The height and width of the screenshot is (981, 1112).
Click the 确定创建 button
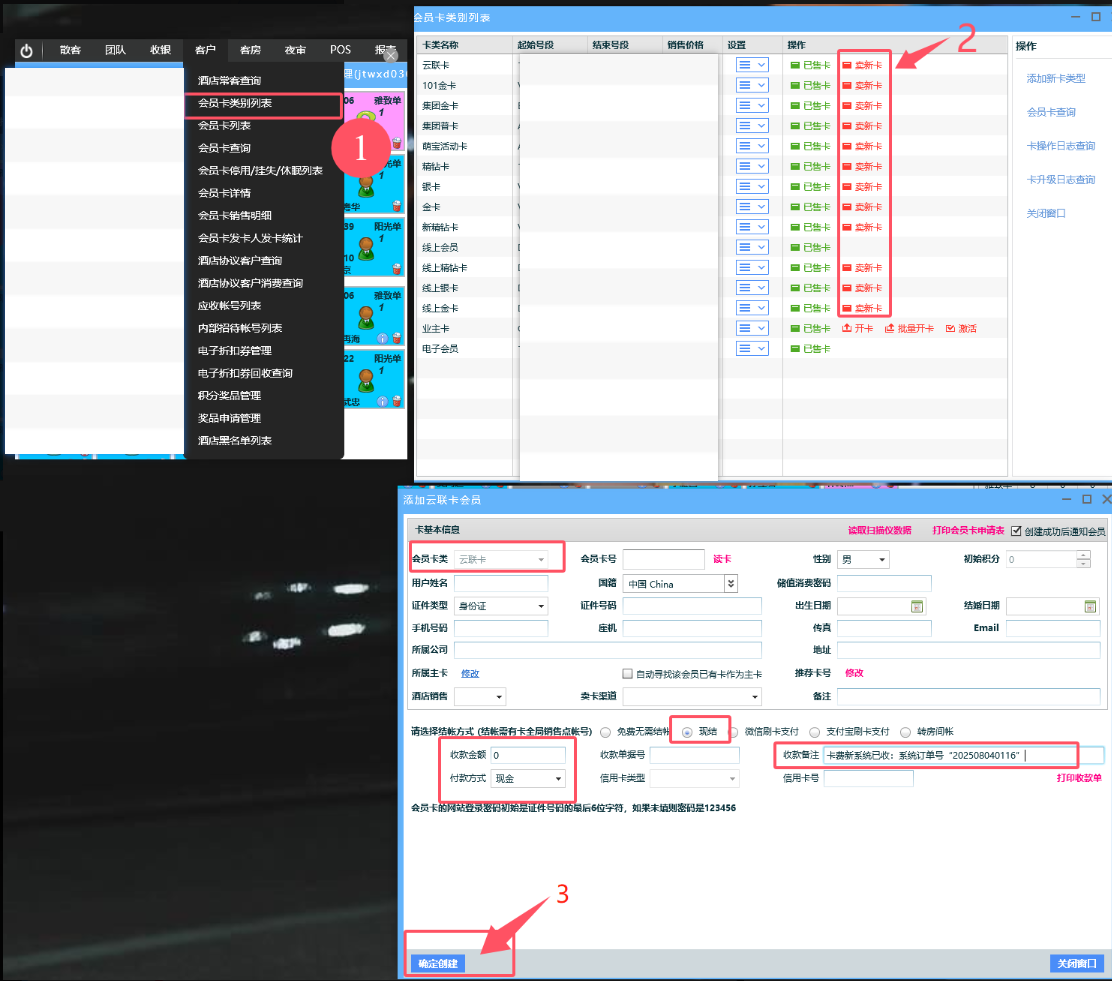click(x=437, y=963)
